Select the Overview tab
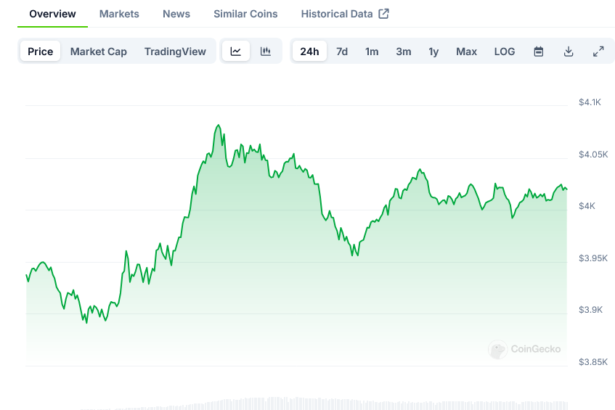 pos(52,14)
